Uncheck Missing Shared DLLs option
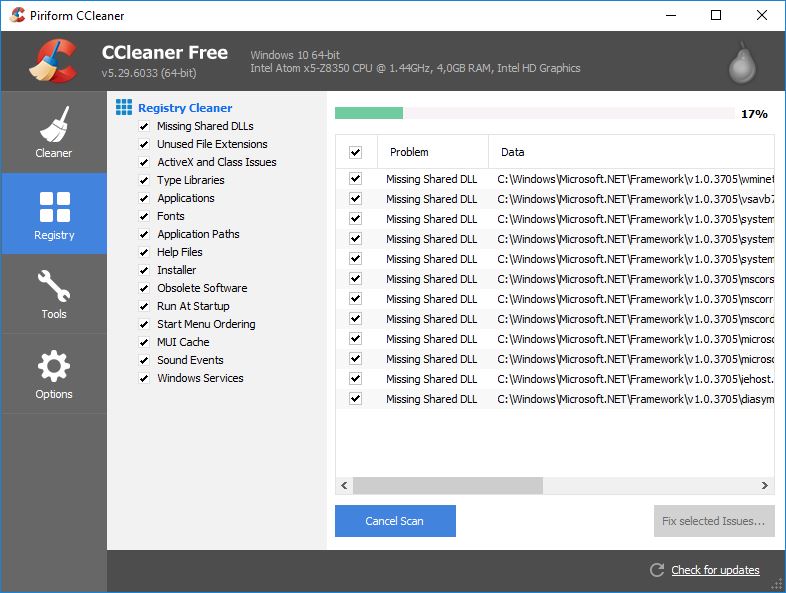The image size is (786, 593). (x=144, y=126)
